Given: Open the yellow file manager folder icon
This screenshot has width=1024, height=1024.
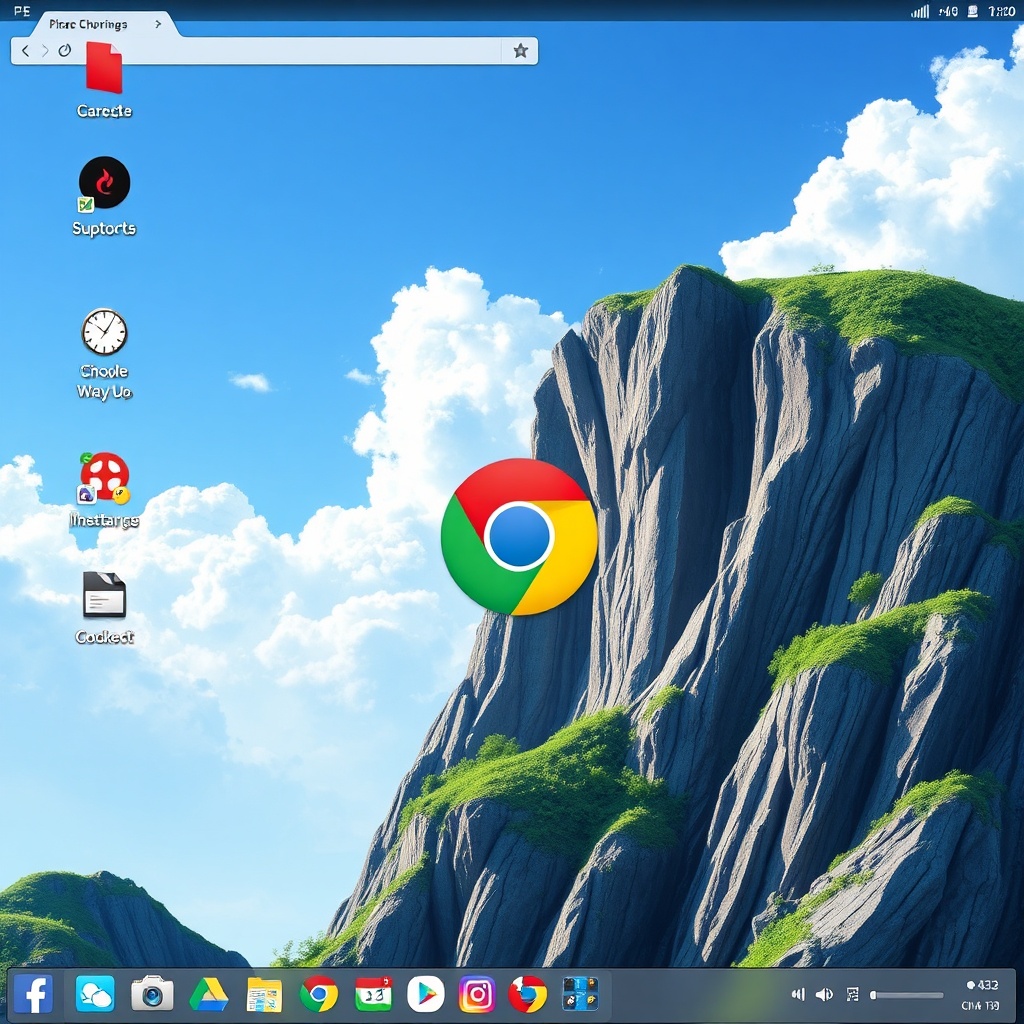Looking at the screenshot, I should point(264,995).
